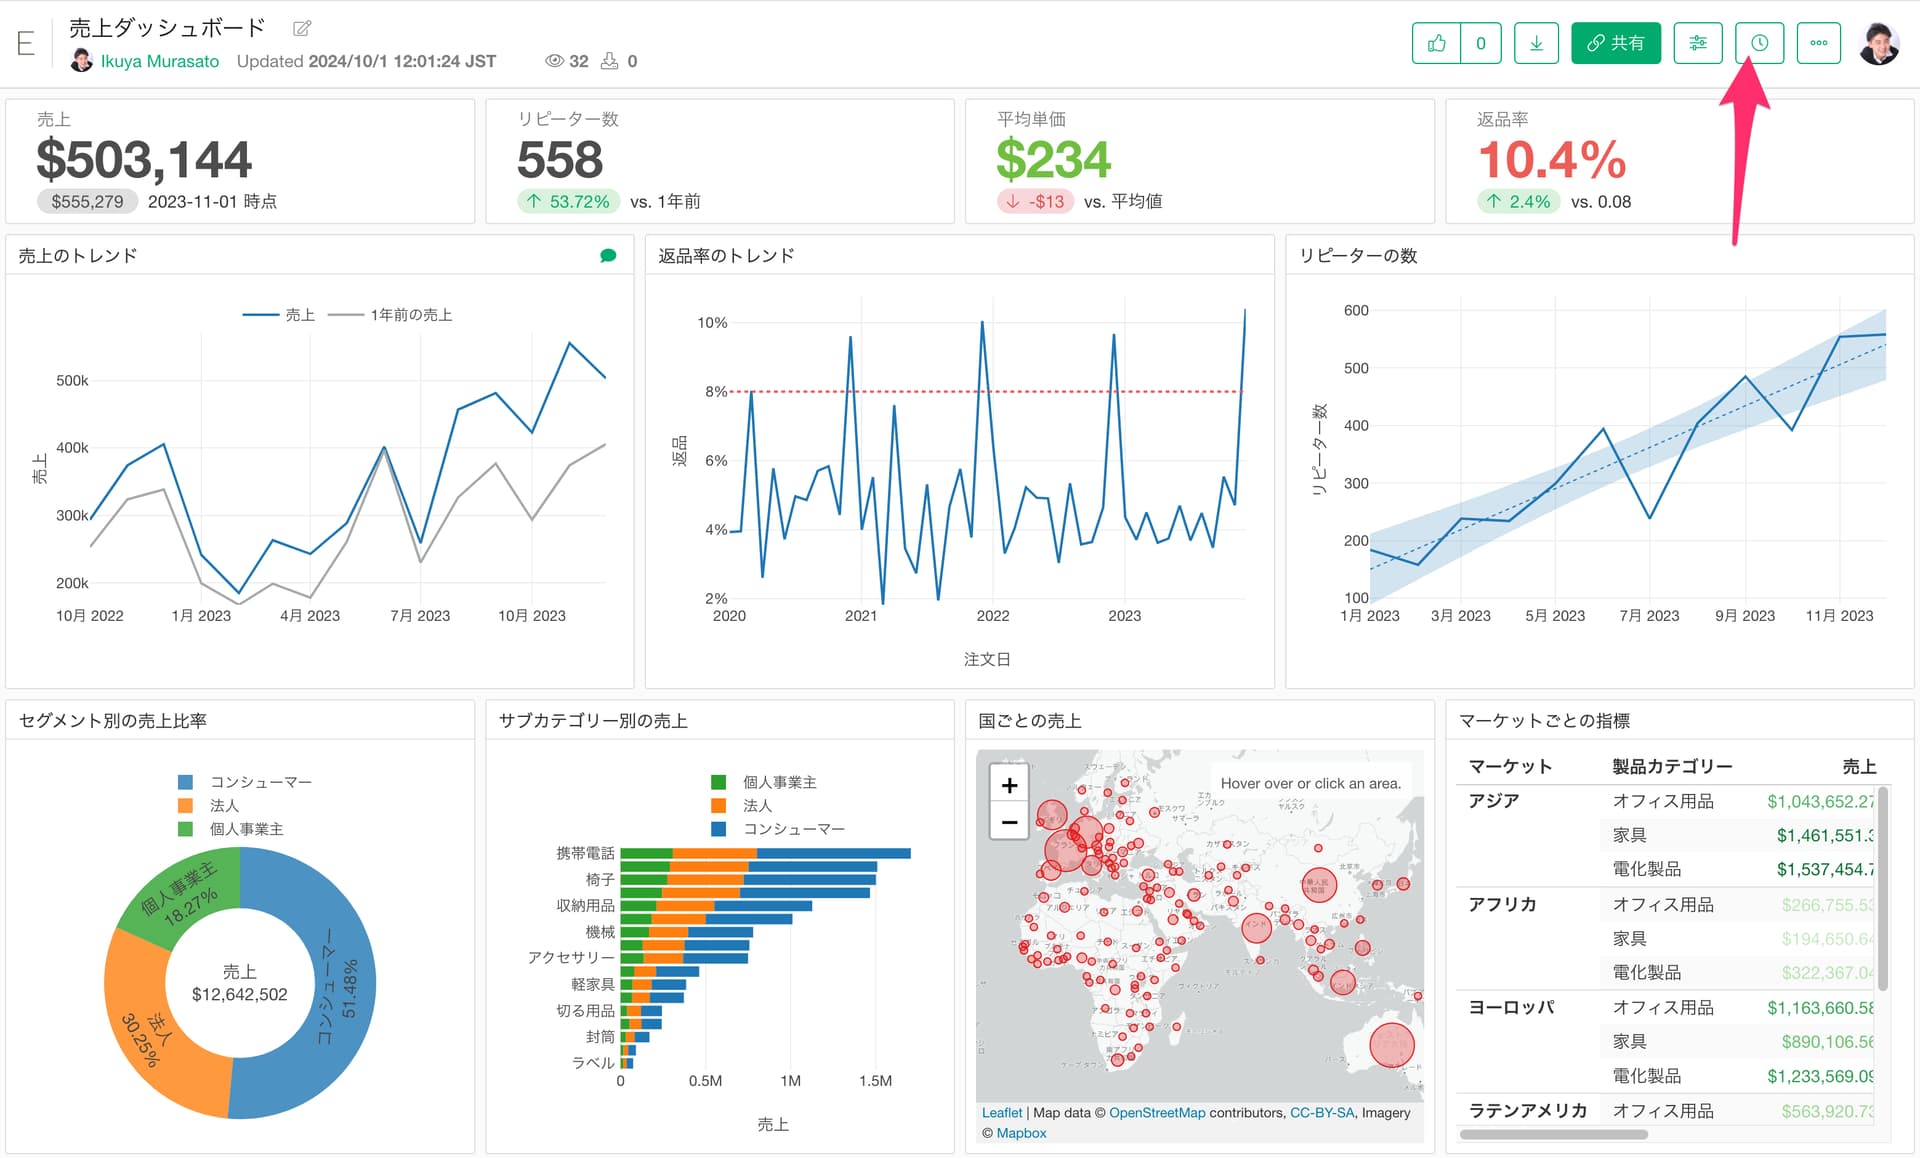Open the more options ellipsis menu

(1819, 43)
